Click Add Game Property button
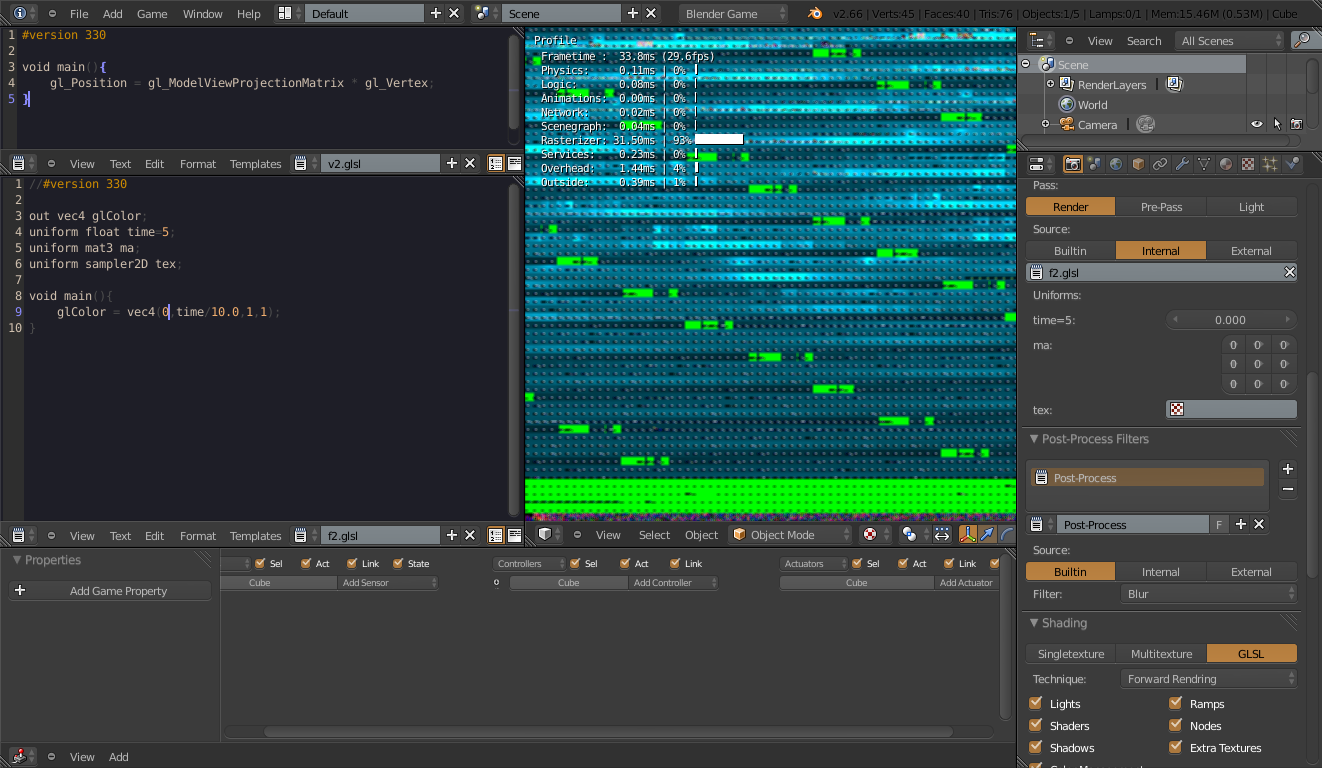This screenshot has height=768, width=1322. 110,591
